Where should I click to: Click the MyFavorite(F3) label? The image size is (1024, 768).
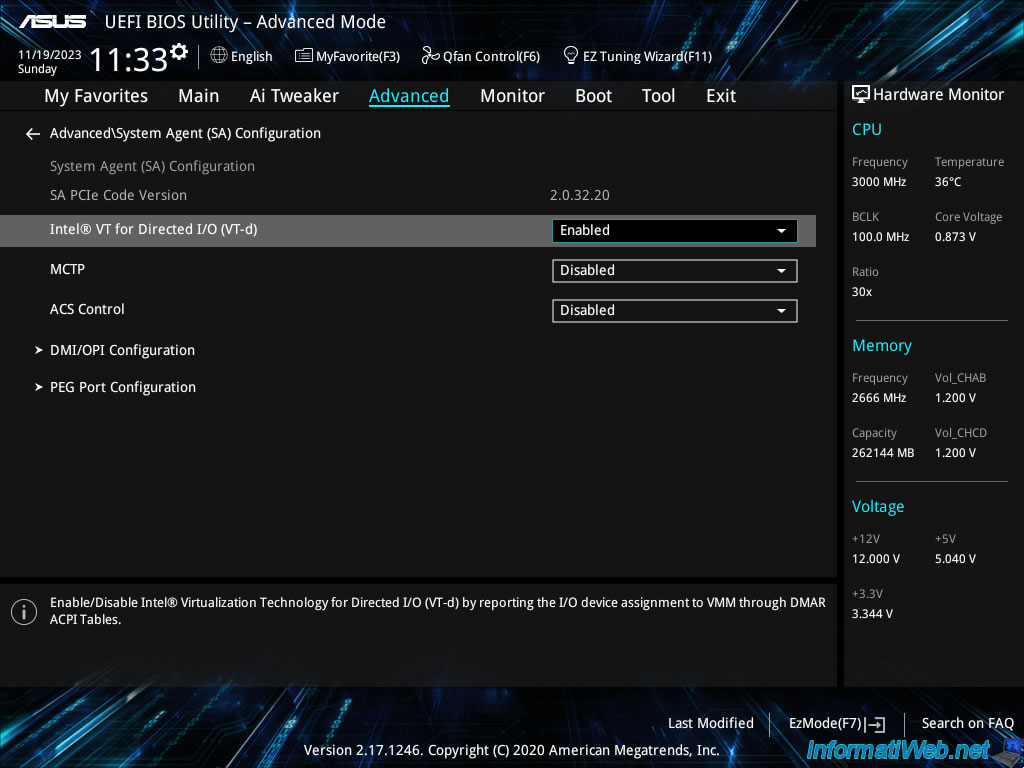coord(358,57)
